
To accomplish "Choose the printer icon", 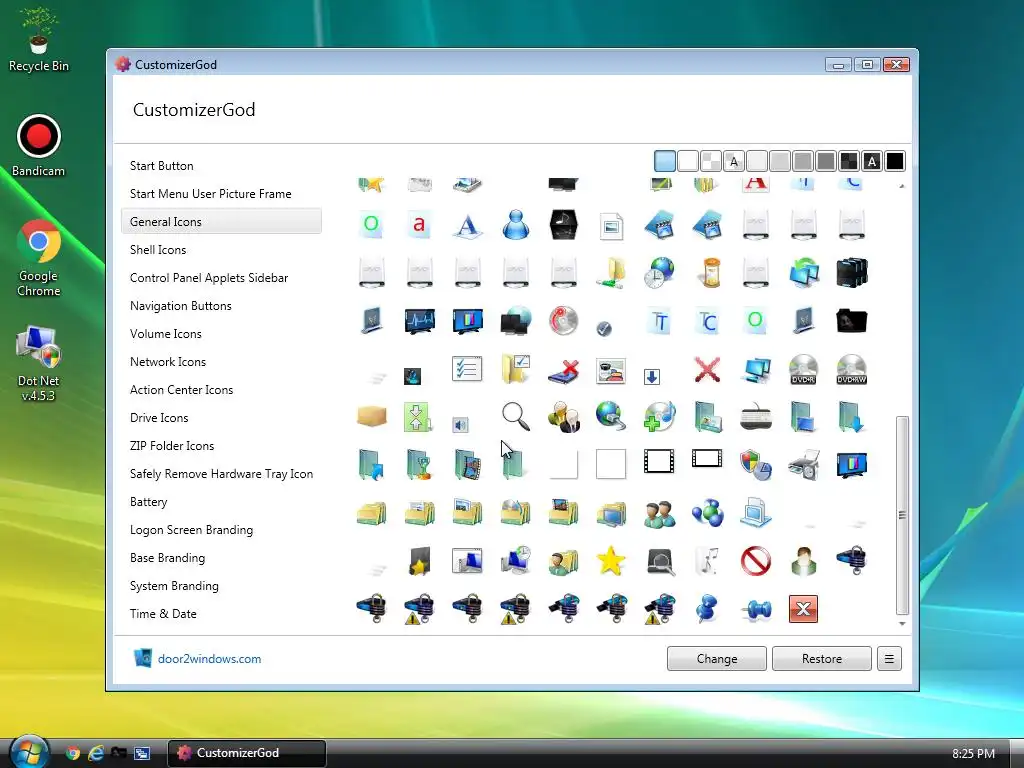I will [x=803, y=465].
